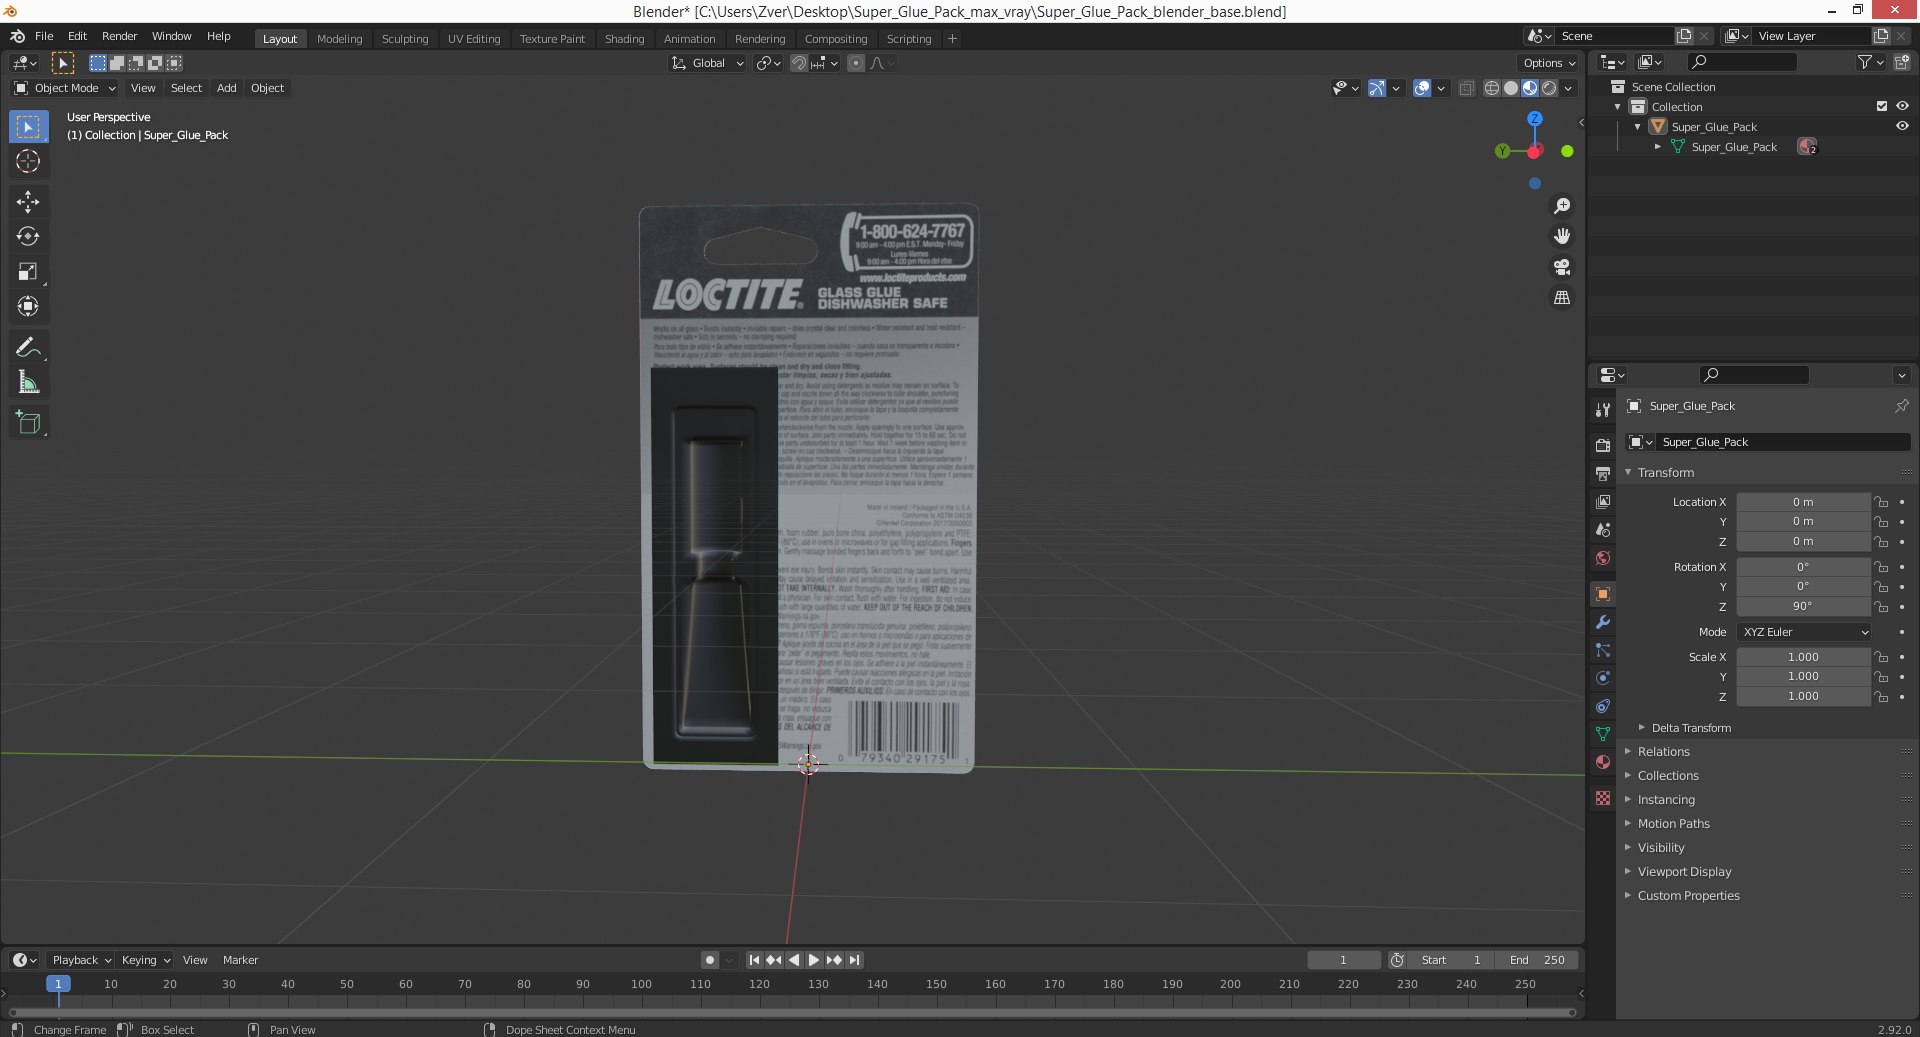Open the Physics properties tab
The width and height of the screenshot is (1920, 1037).
coord(1603,678)
